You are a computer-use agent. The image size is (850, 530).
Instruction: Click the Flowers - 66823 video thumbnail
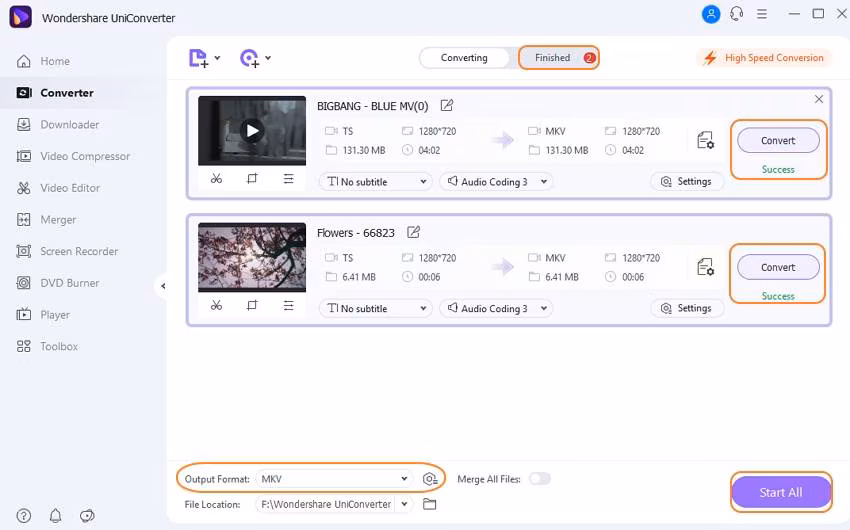(252, 257)
